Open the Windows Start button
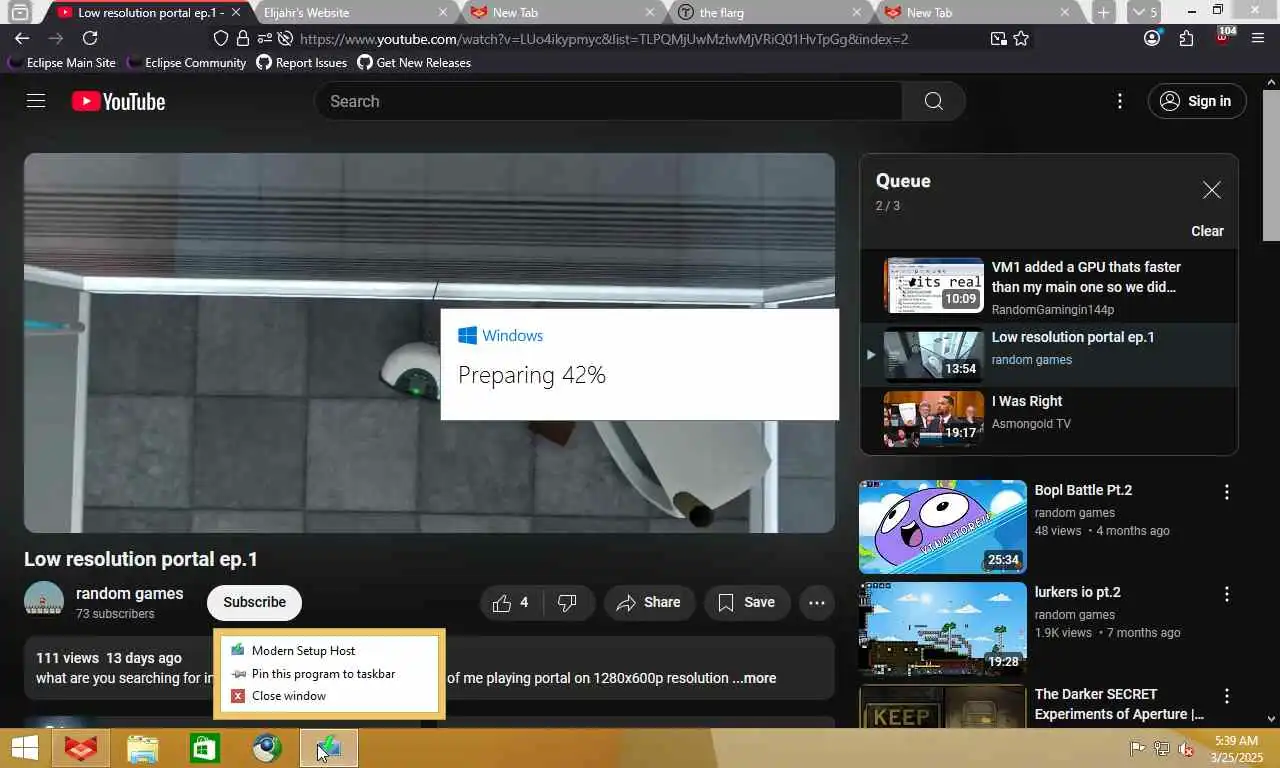Viewport: 1280px width, 768px height. pyautogui.click(x=25, y=748)
